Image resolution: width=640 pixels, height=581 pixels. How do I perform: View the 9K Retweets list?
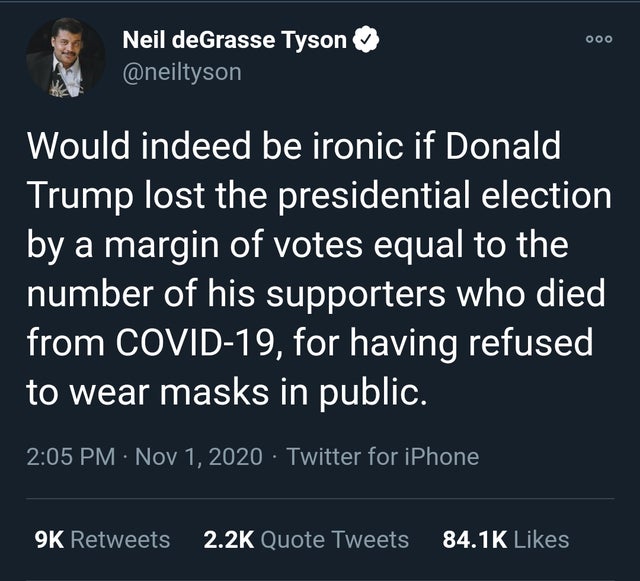coord(102,539)
